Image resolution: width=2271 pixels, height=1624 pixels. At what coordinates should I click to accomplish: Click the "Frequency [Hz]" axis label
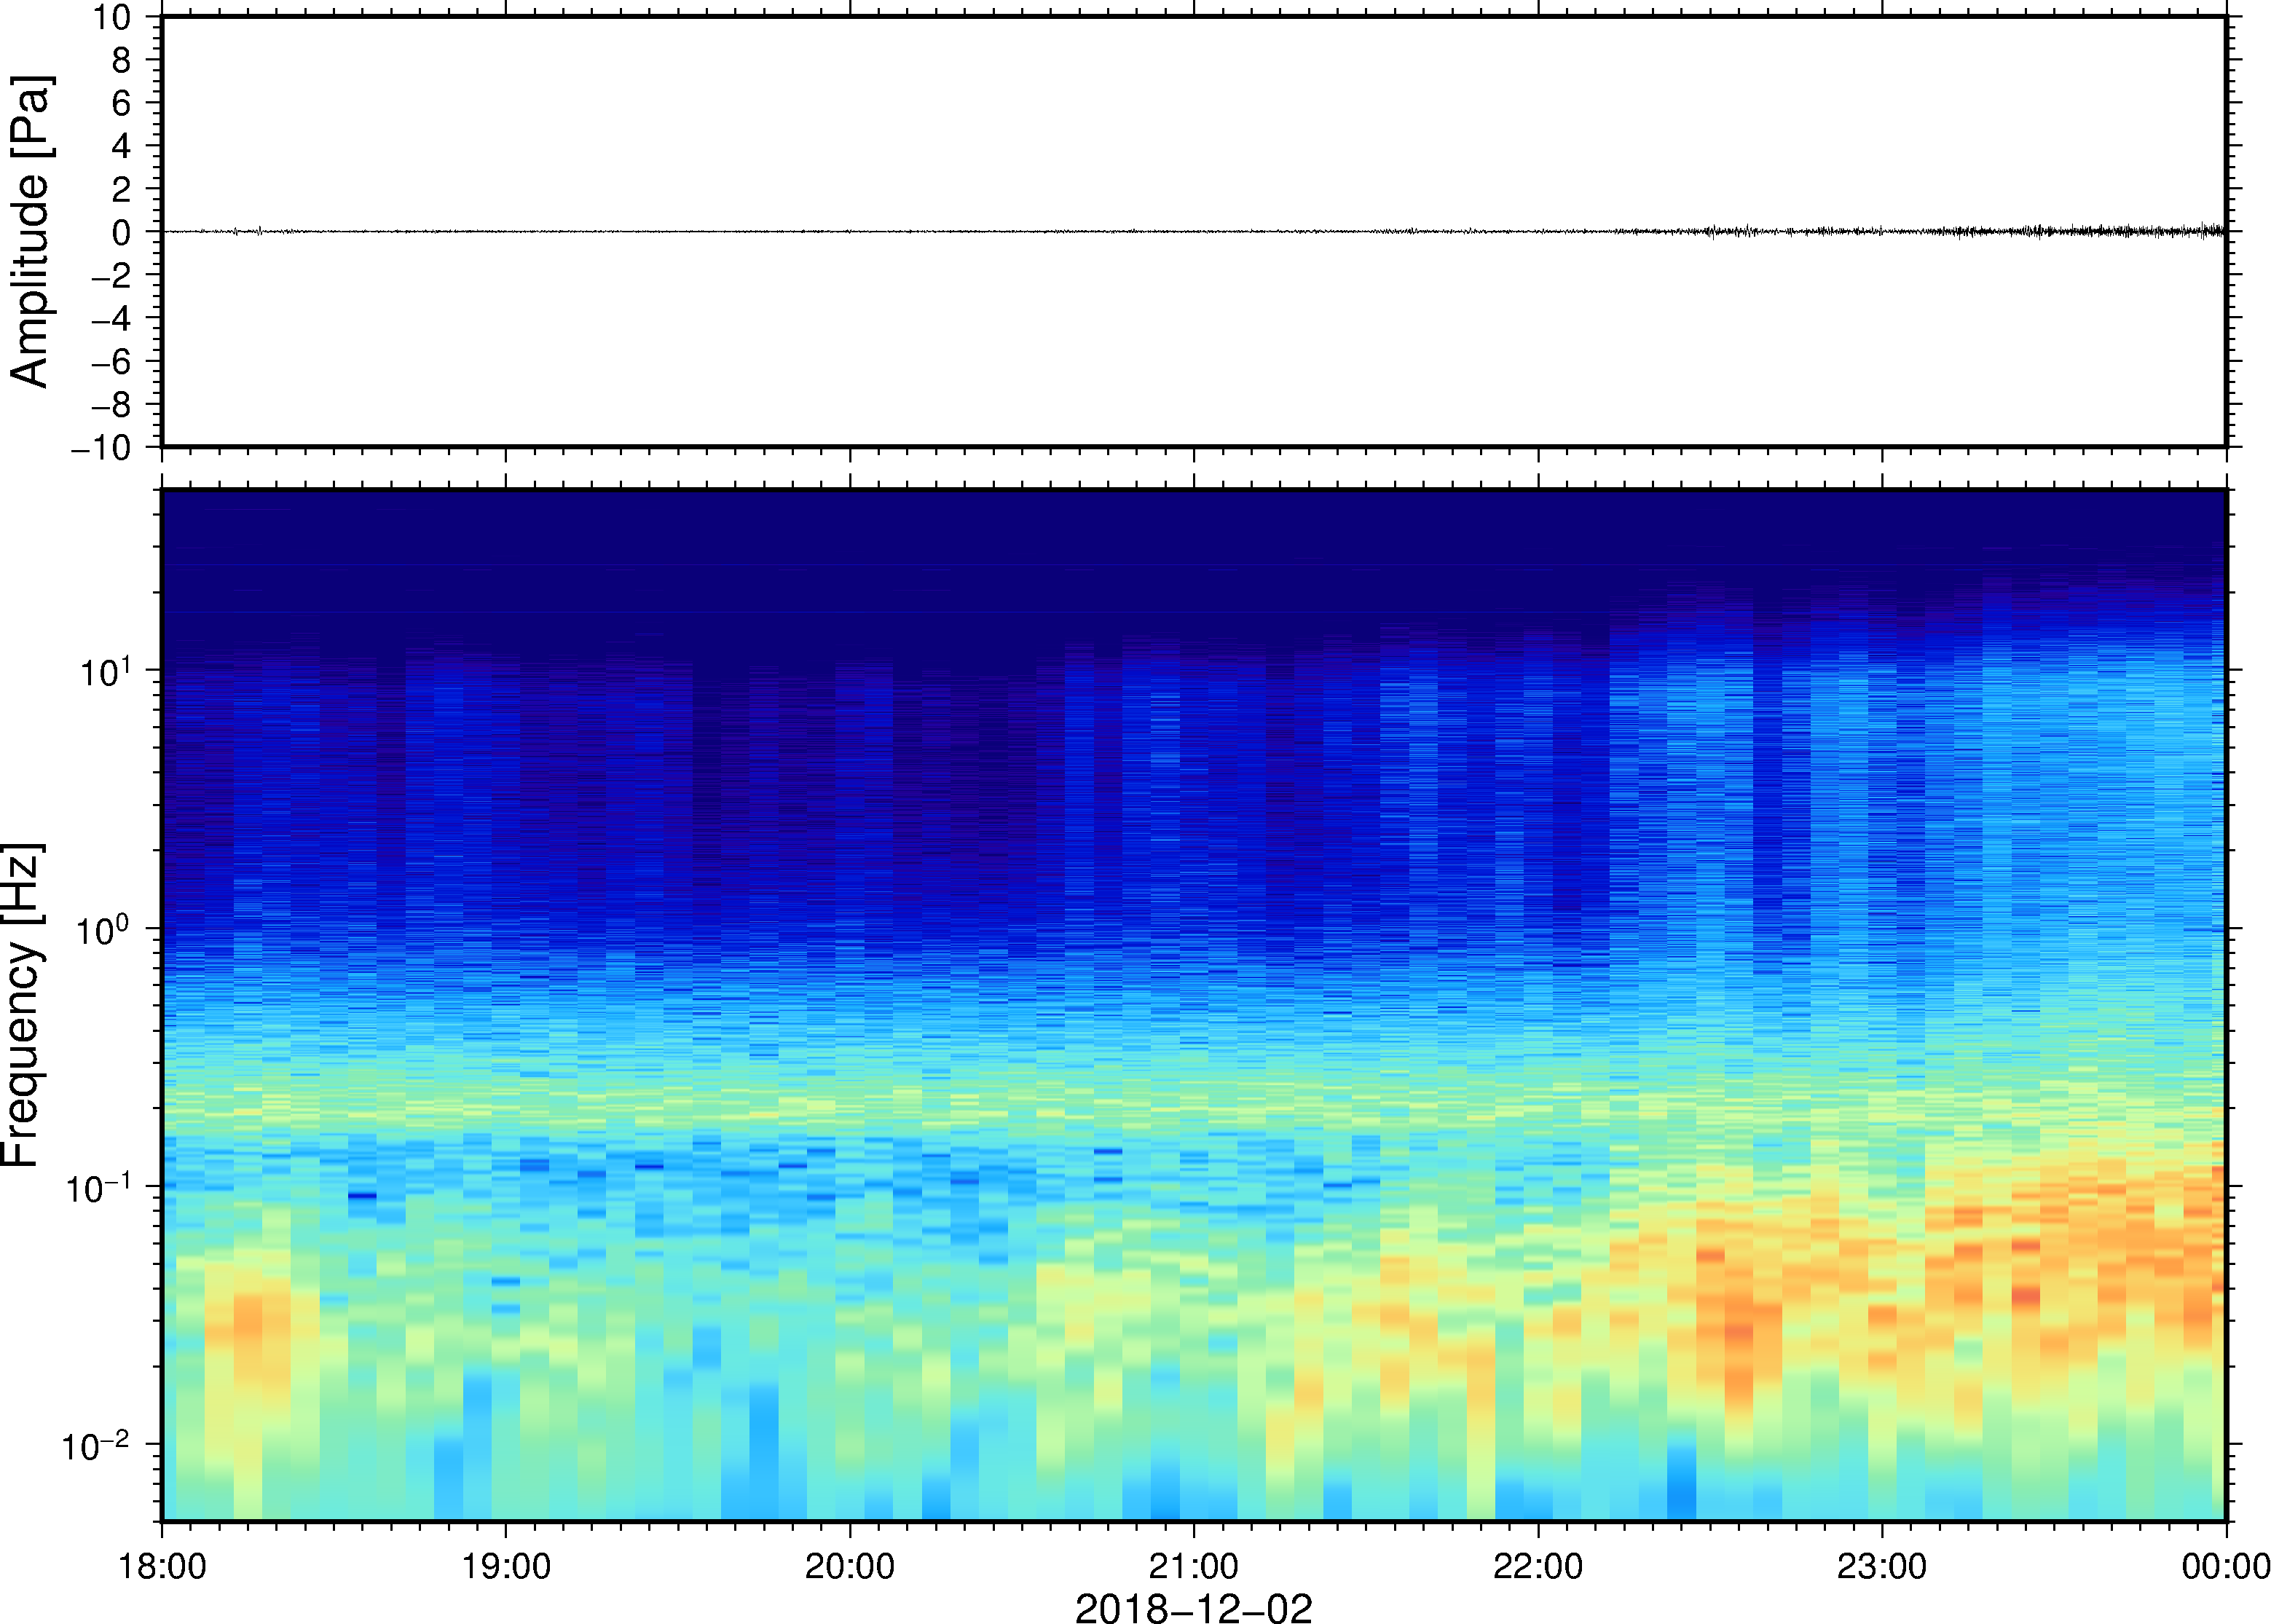(x=22, y=1006)
